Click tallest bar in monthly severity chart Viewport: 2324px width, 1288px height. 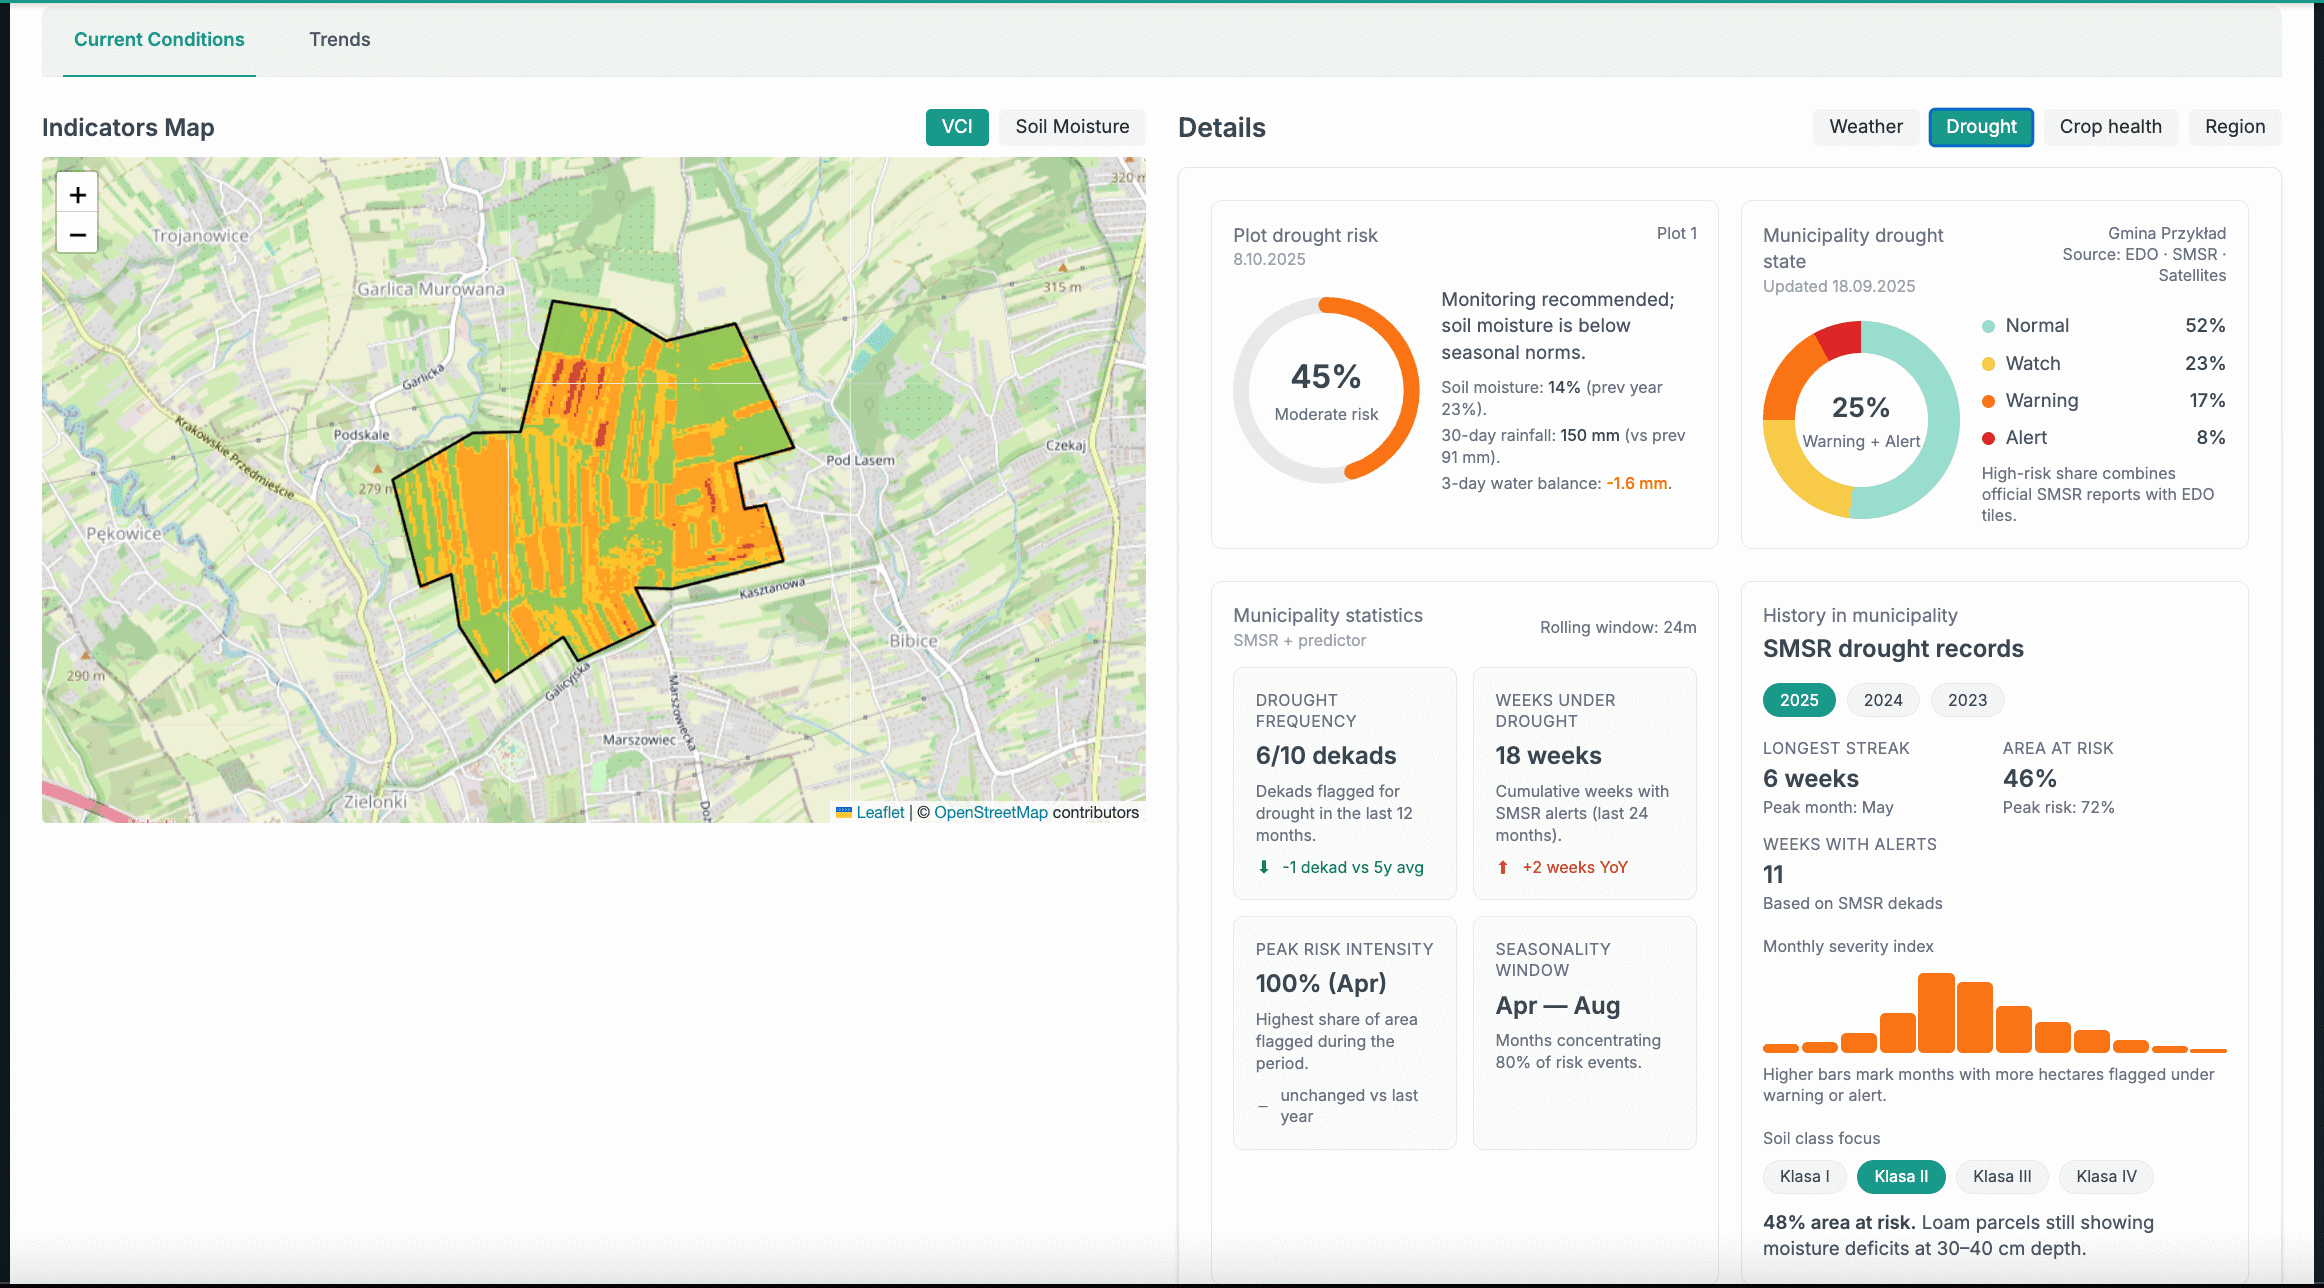pyautogui.click(x=1936, y=1012)
